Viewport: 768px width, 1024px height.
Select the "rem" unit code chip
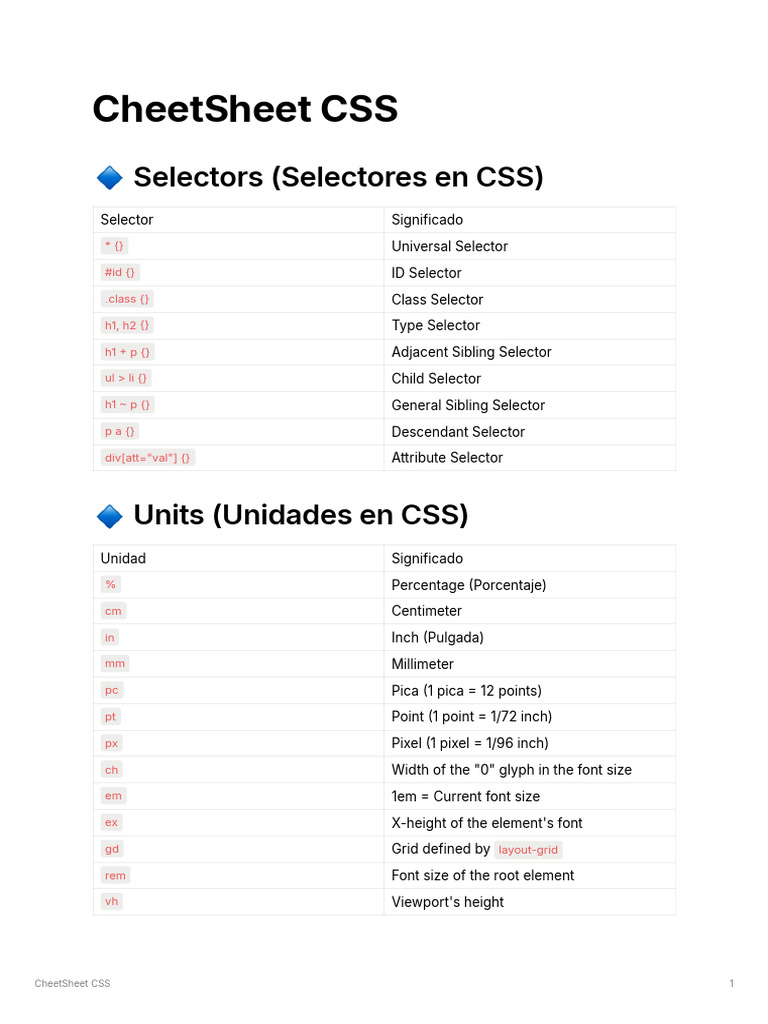tap(115, 875)
